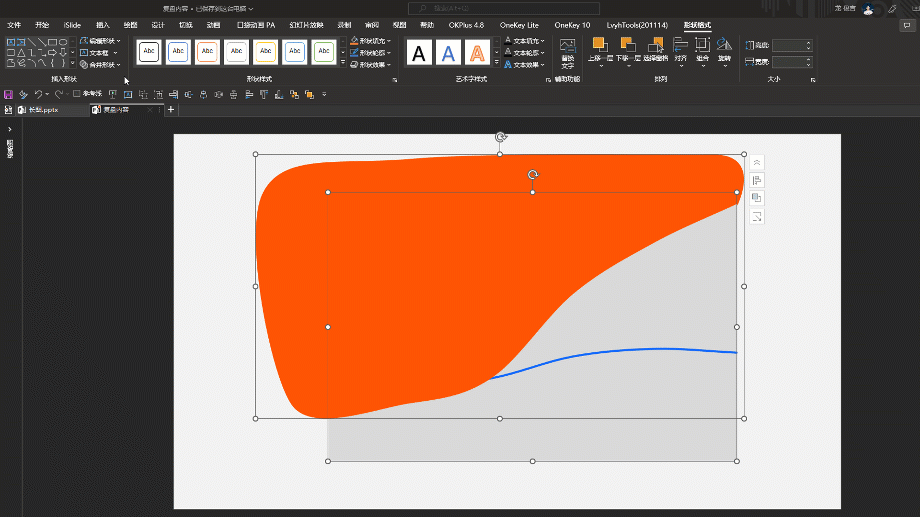Image resolution: width=920 pixels, height=517 pixels.
Task: Click the floating align button beside shape
Action: point(757,180)
